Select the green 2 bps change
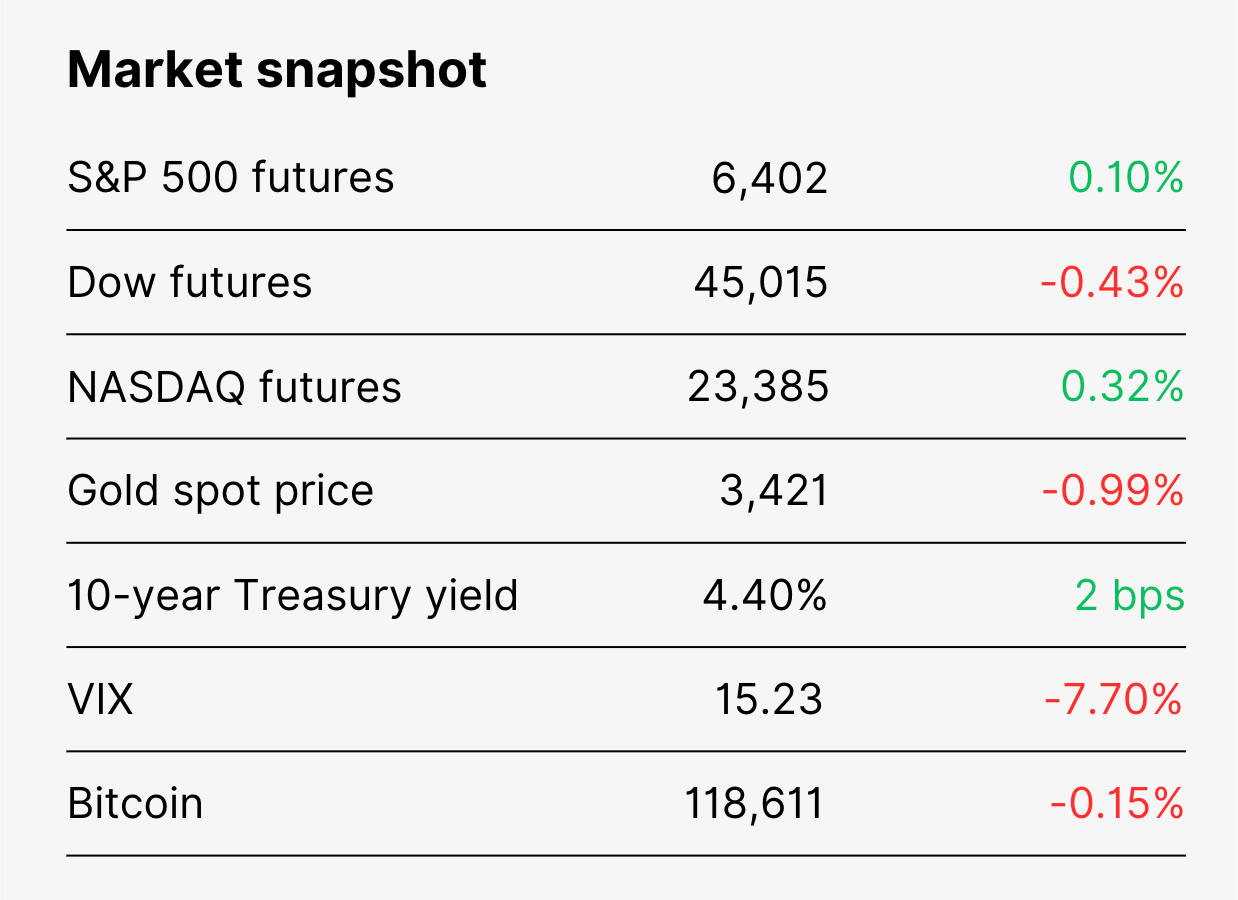Screen dimensions: 1238x900 pos(1130,596)
